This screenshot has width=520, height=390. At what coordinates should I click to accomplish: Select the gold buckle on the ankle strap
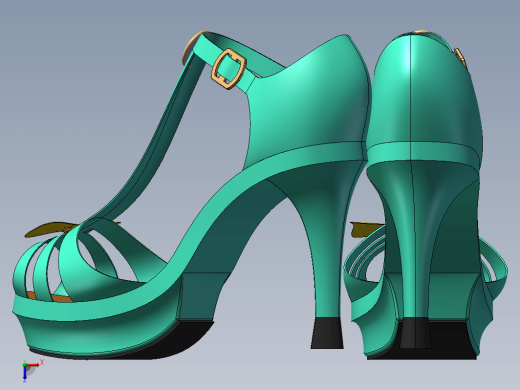[x=229, y=69]
